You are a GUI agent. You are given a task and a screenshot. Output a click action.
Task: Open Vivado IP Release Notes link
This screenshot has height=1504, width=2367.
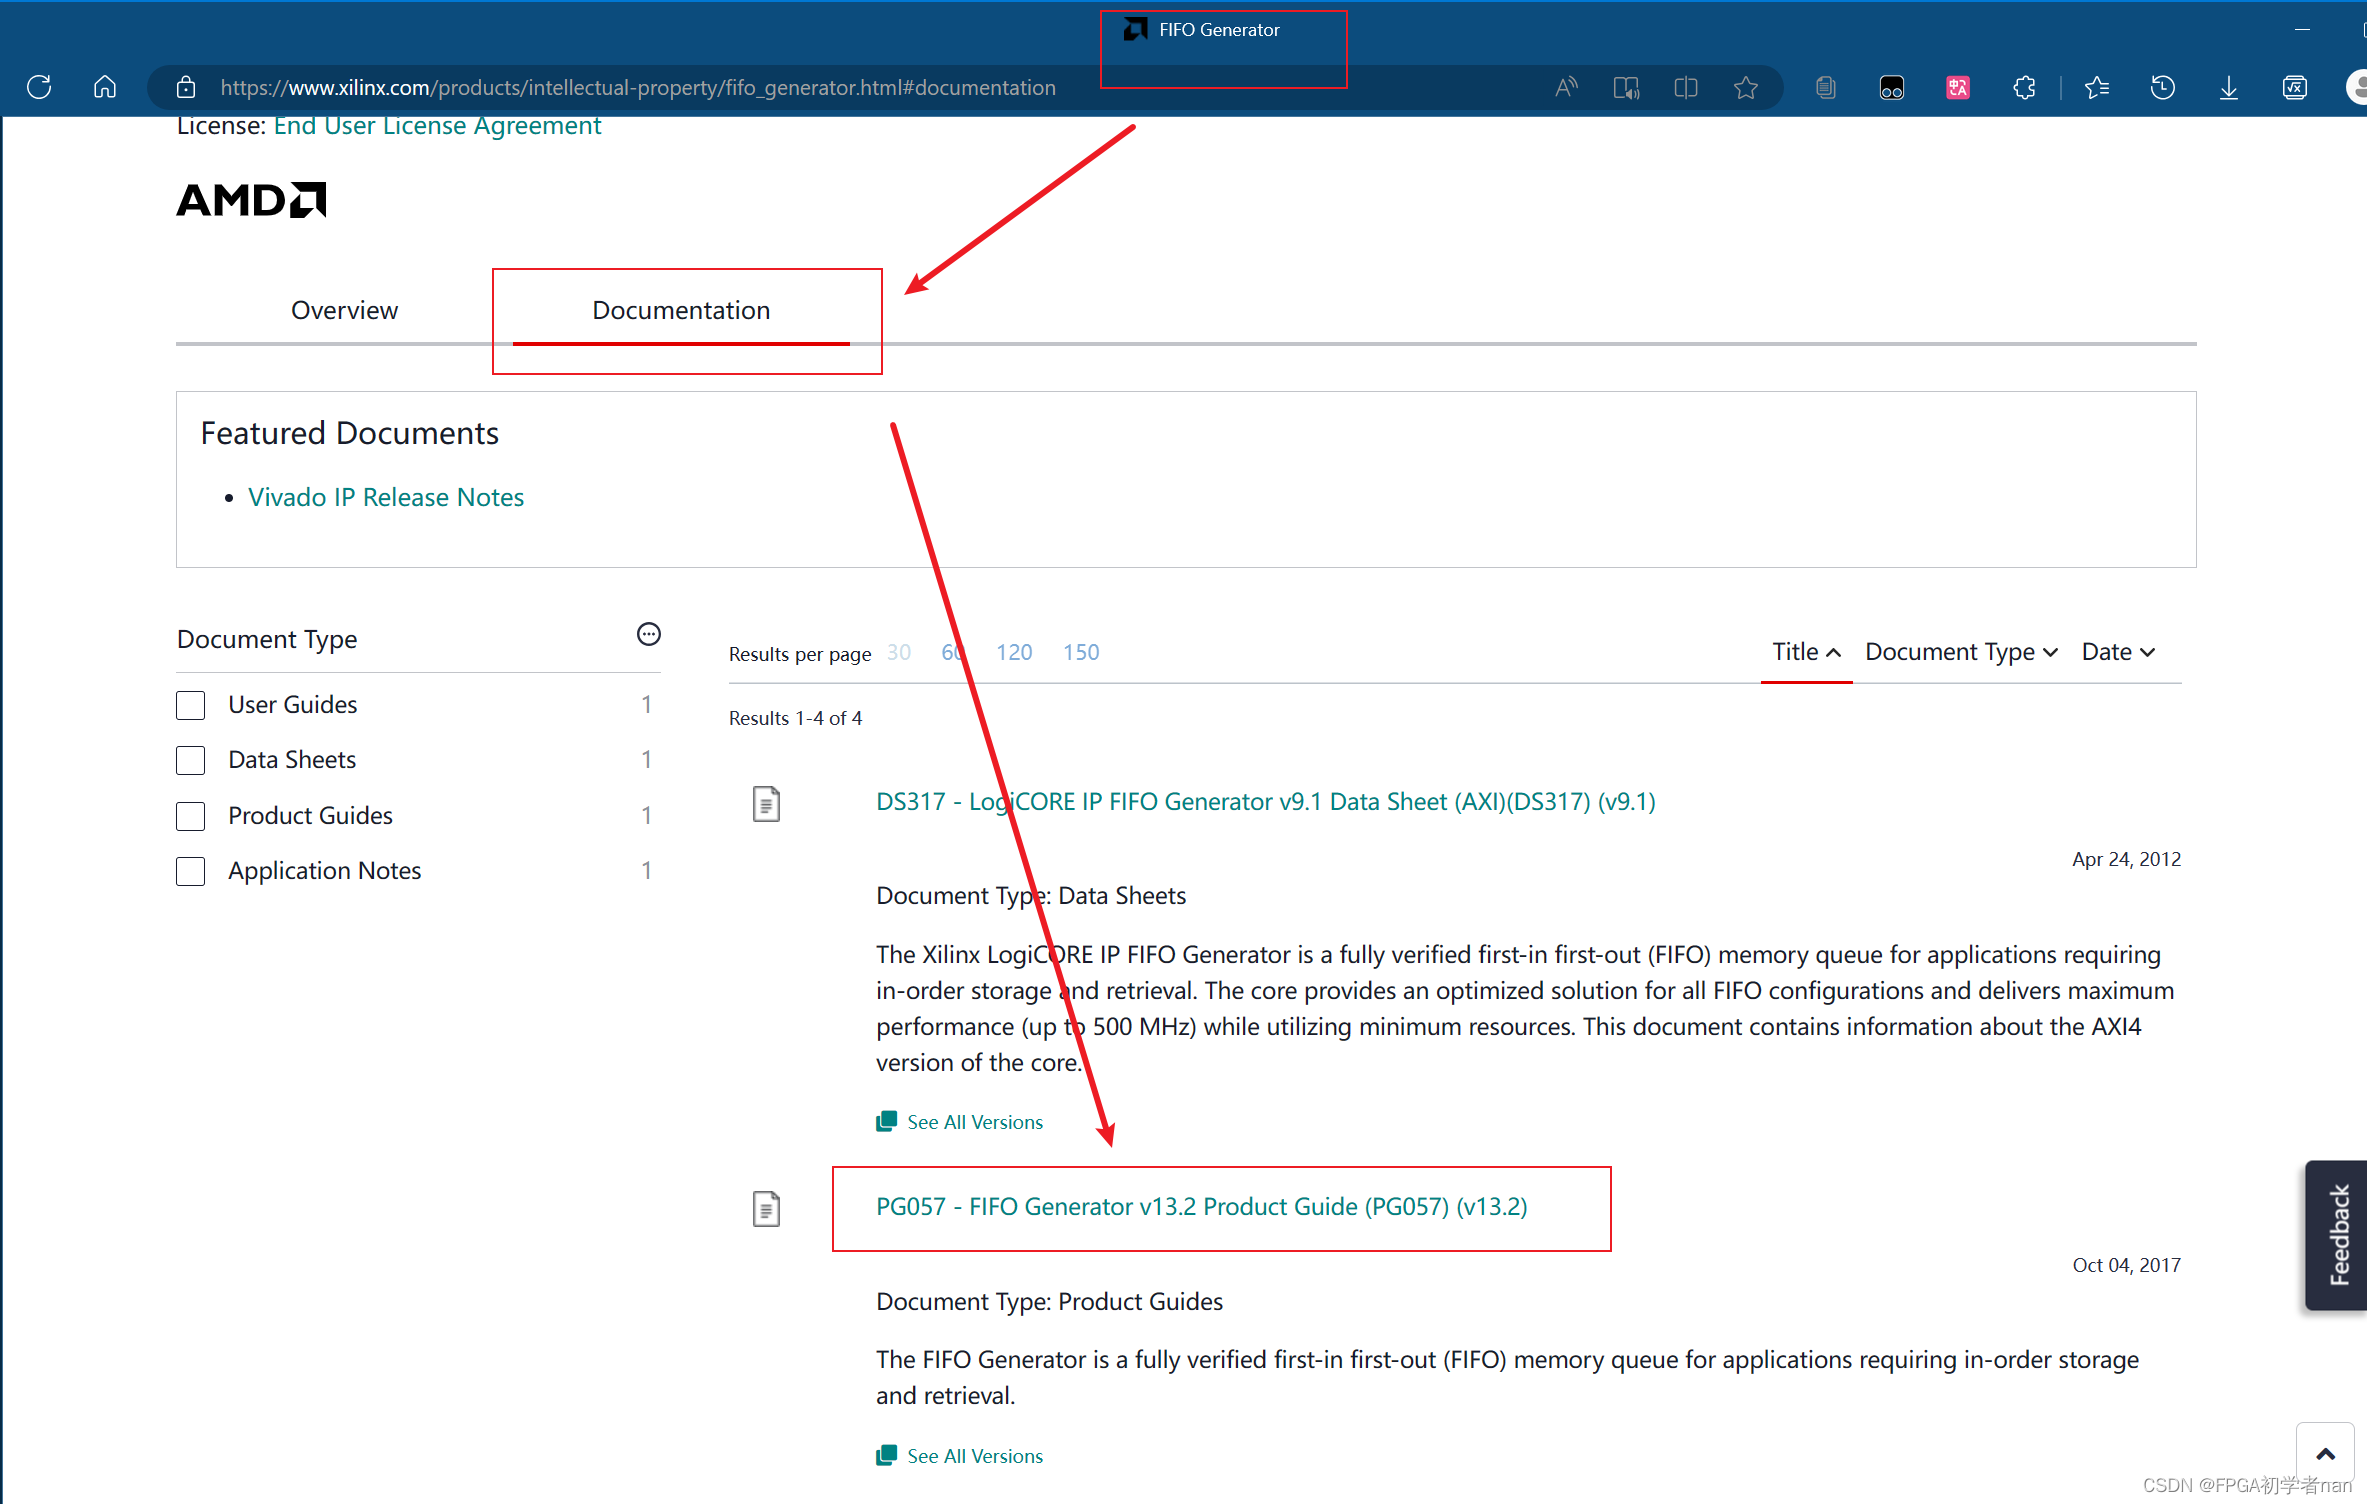[386, 497]
